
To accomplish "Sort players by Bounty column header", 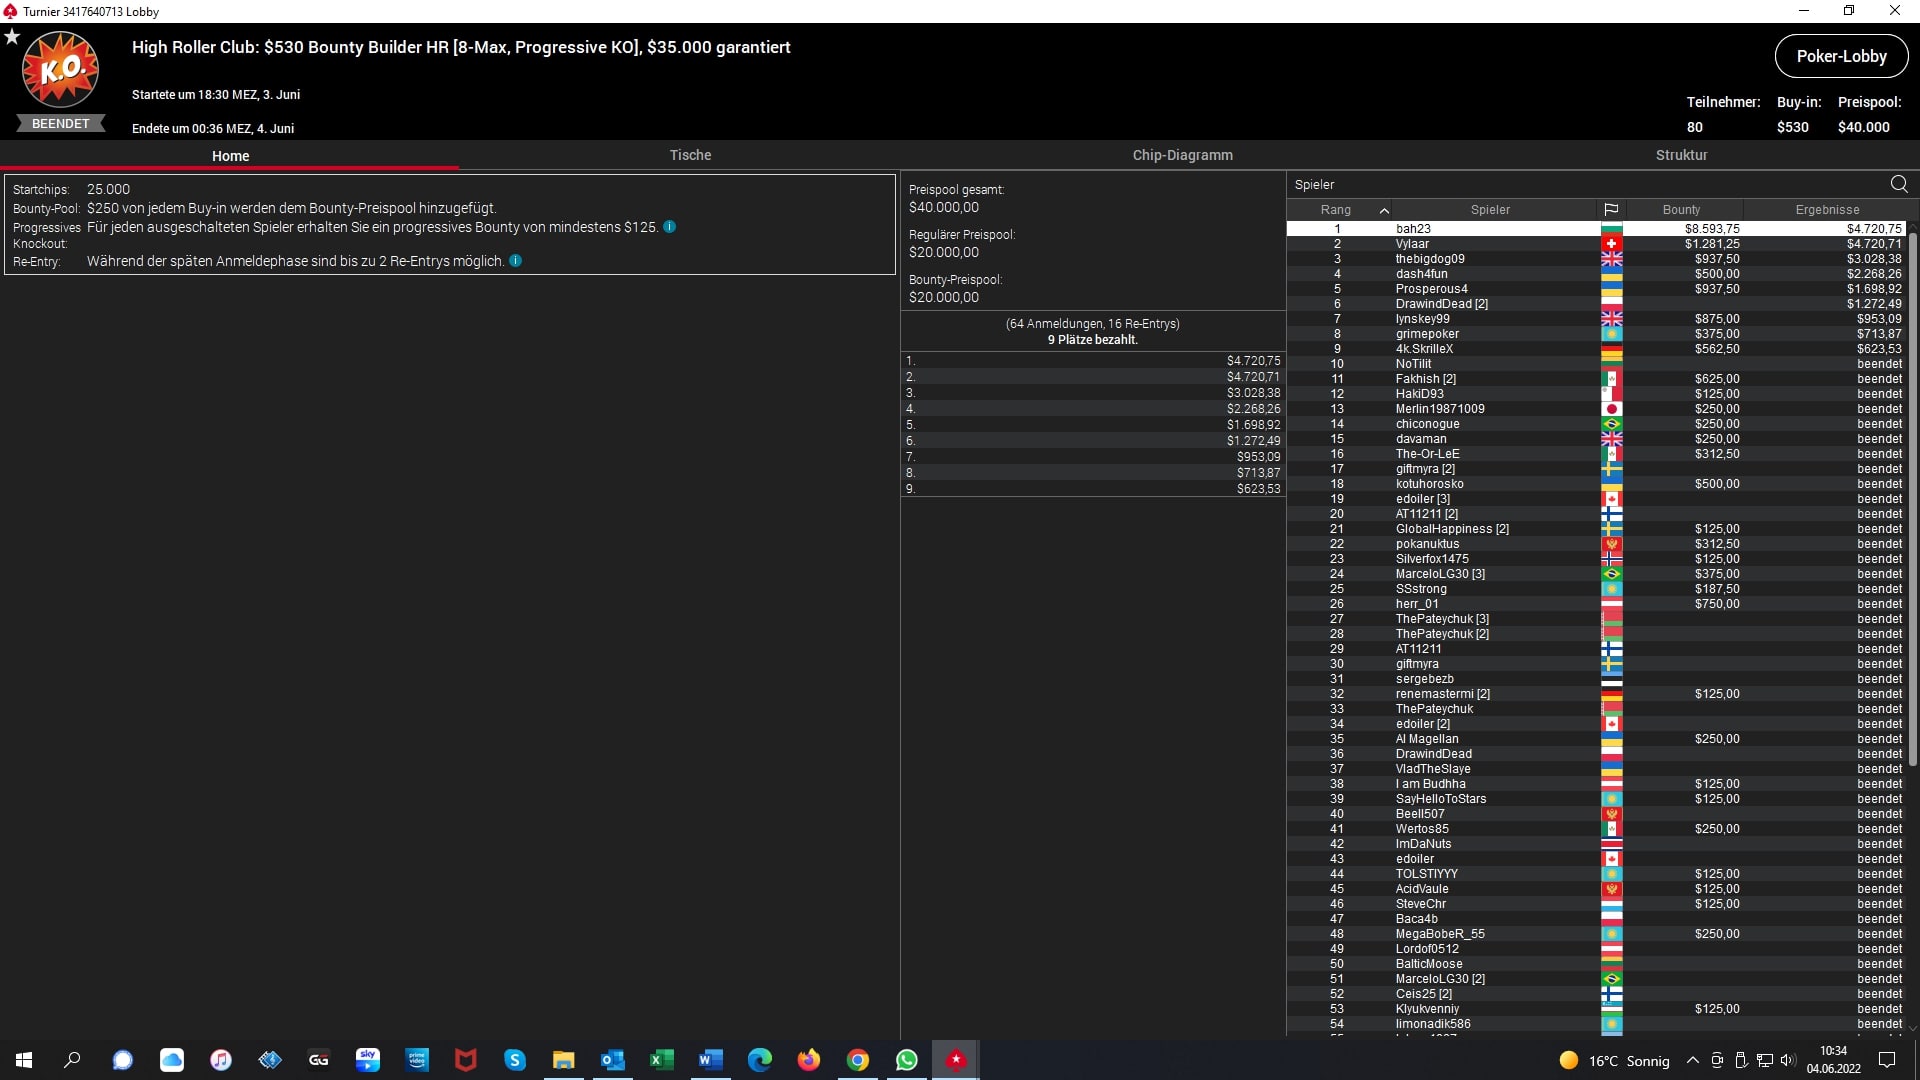I will pyautogui.click(x=1681, y=210).
